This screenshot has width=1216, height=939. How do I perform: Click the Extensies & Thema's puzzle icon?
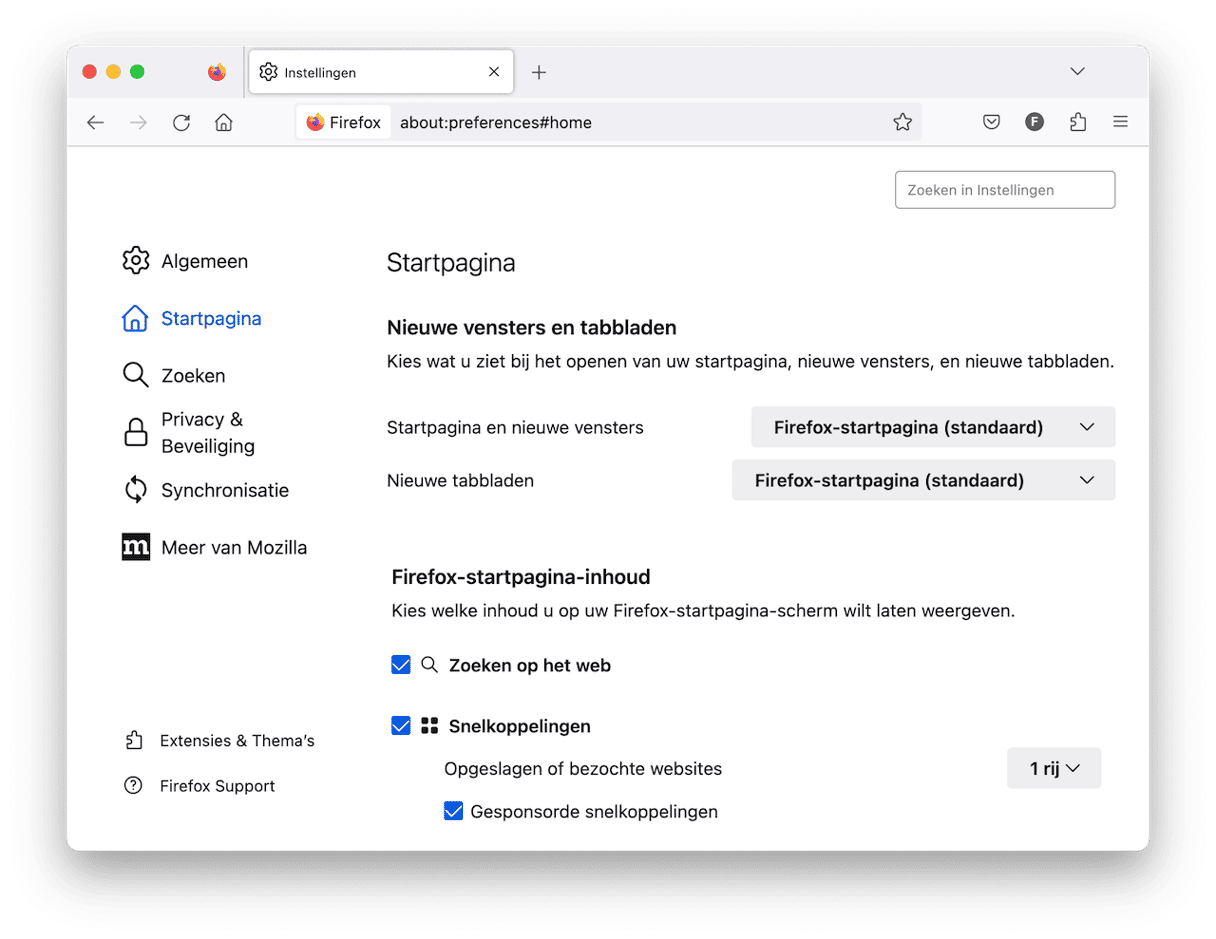pos(134,740)
